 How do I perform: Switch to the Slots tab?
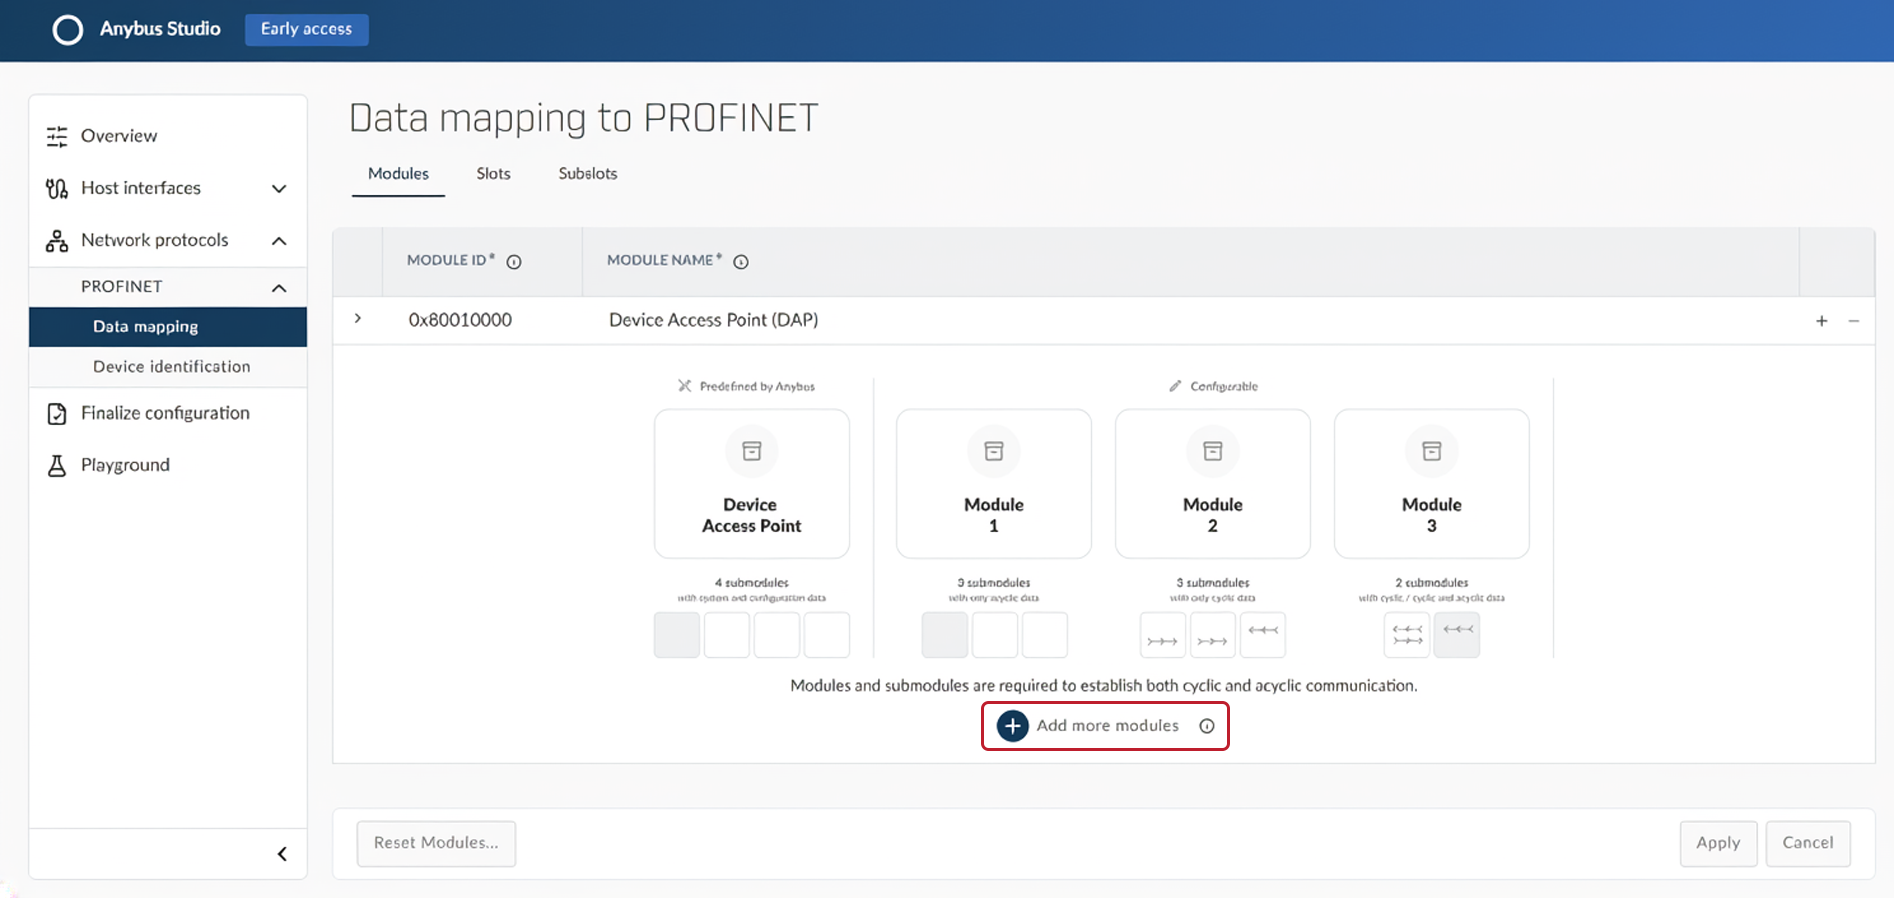493,174
